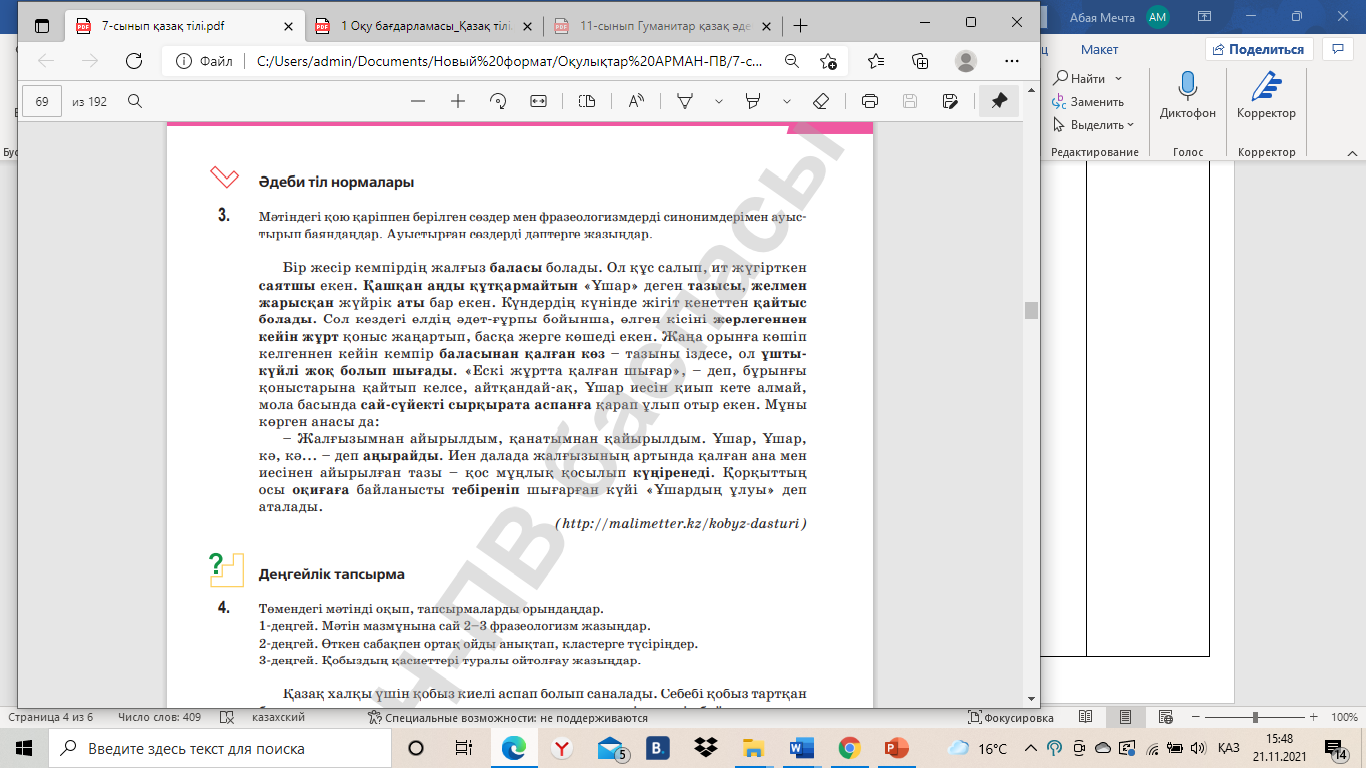This screenshot has width=1366, height=768.
Task: Show hidden system tray icons
Action: [x=1031, y=748]
